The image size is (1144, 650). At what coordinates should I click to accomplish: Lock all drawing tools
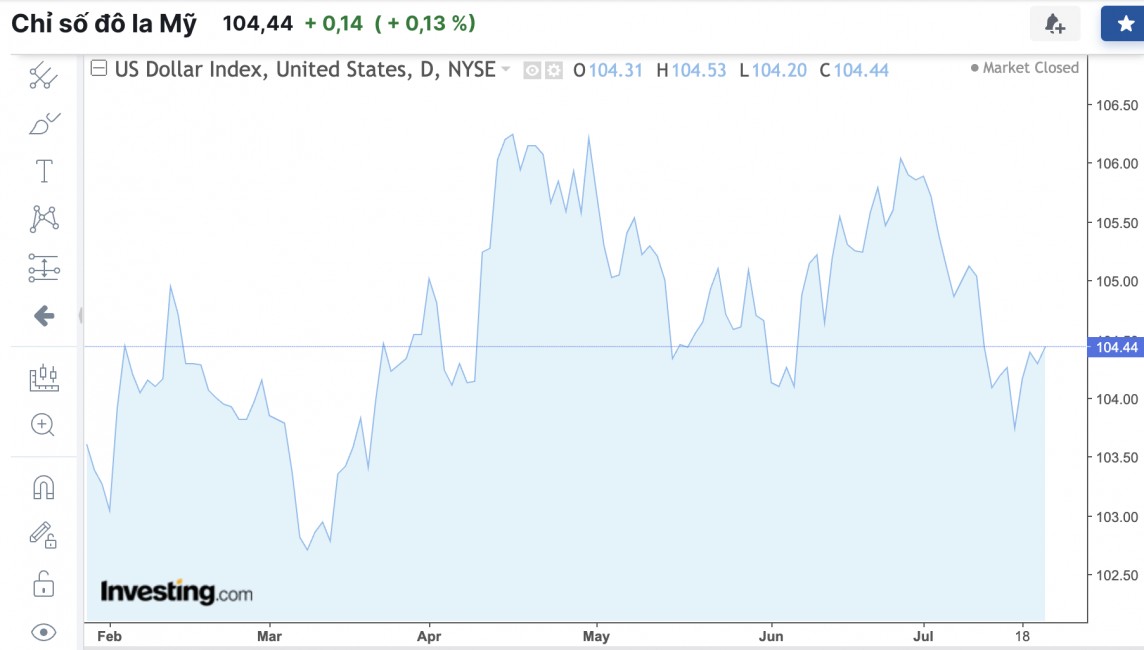tap(44, 584)
